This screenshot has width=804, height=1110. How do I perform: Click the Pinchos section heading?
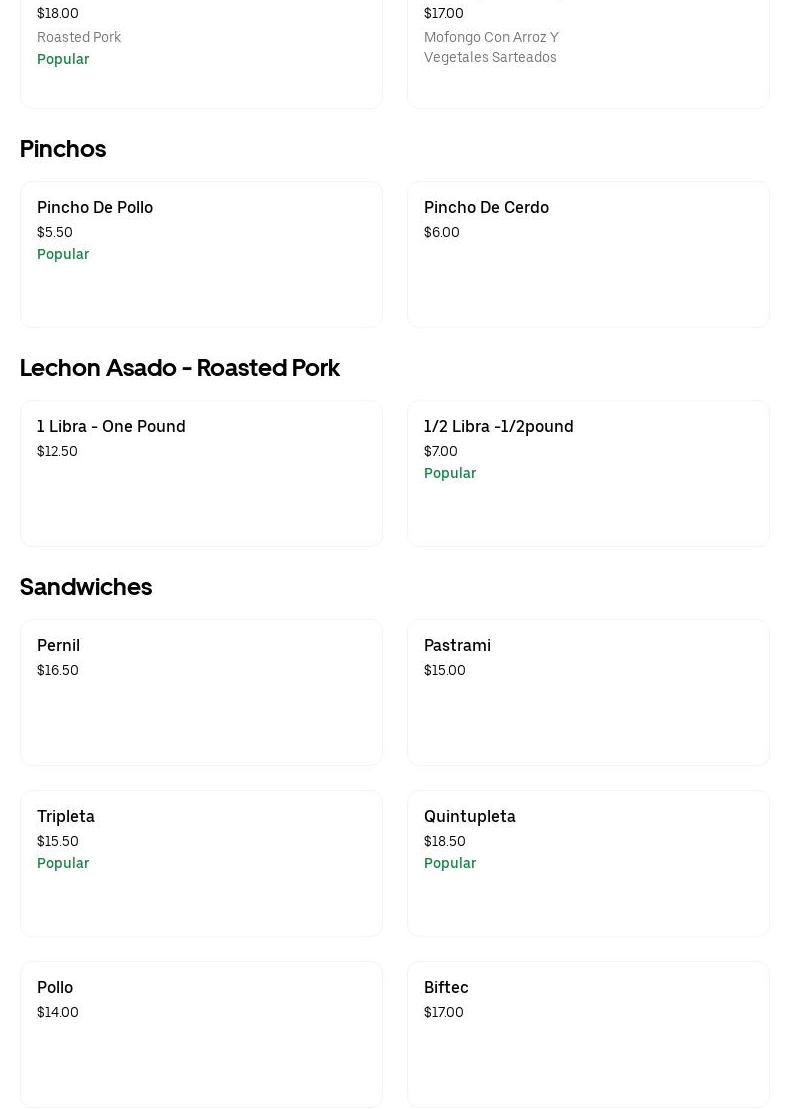[63, 149]
